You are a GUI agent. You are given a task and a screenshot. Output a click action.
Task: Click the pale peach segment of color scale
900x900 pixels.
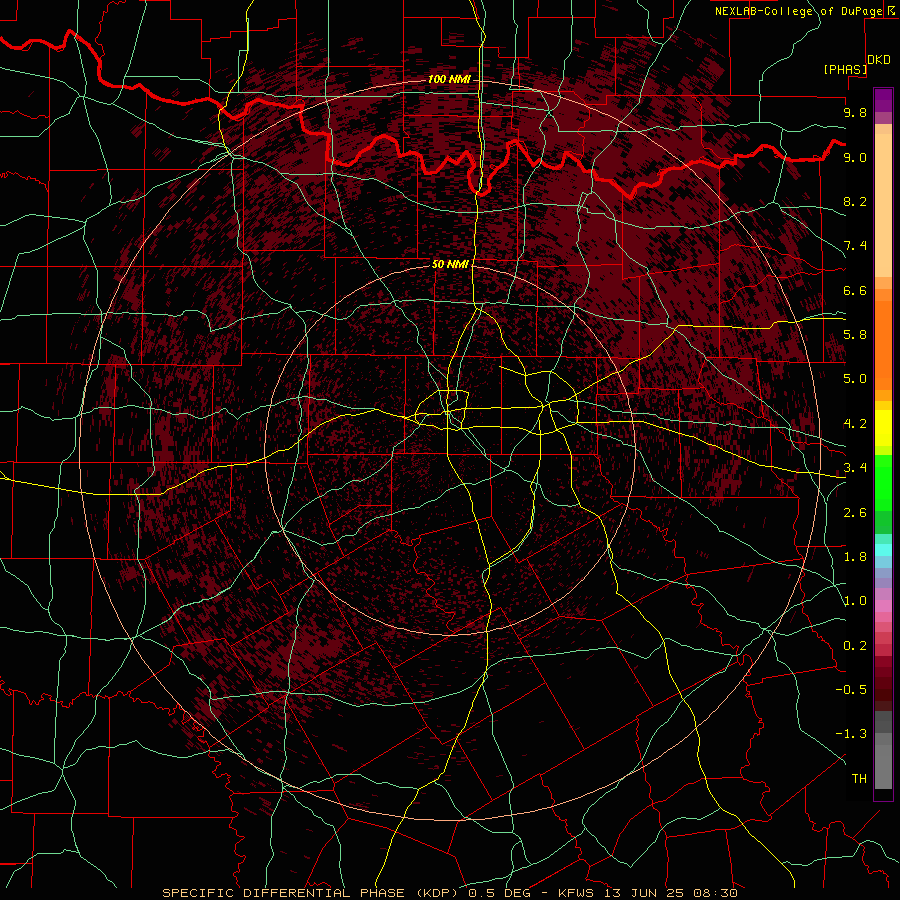(x=883, y=205)
